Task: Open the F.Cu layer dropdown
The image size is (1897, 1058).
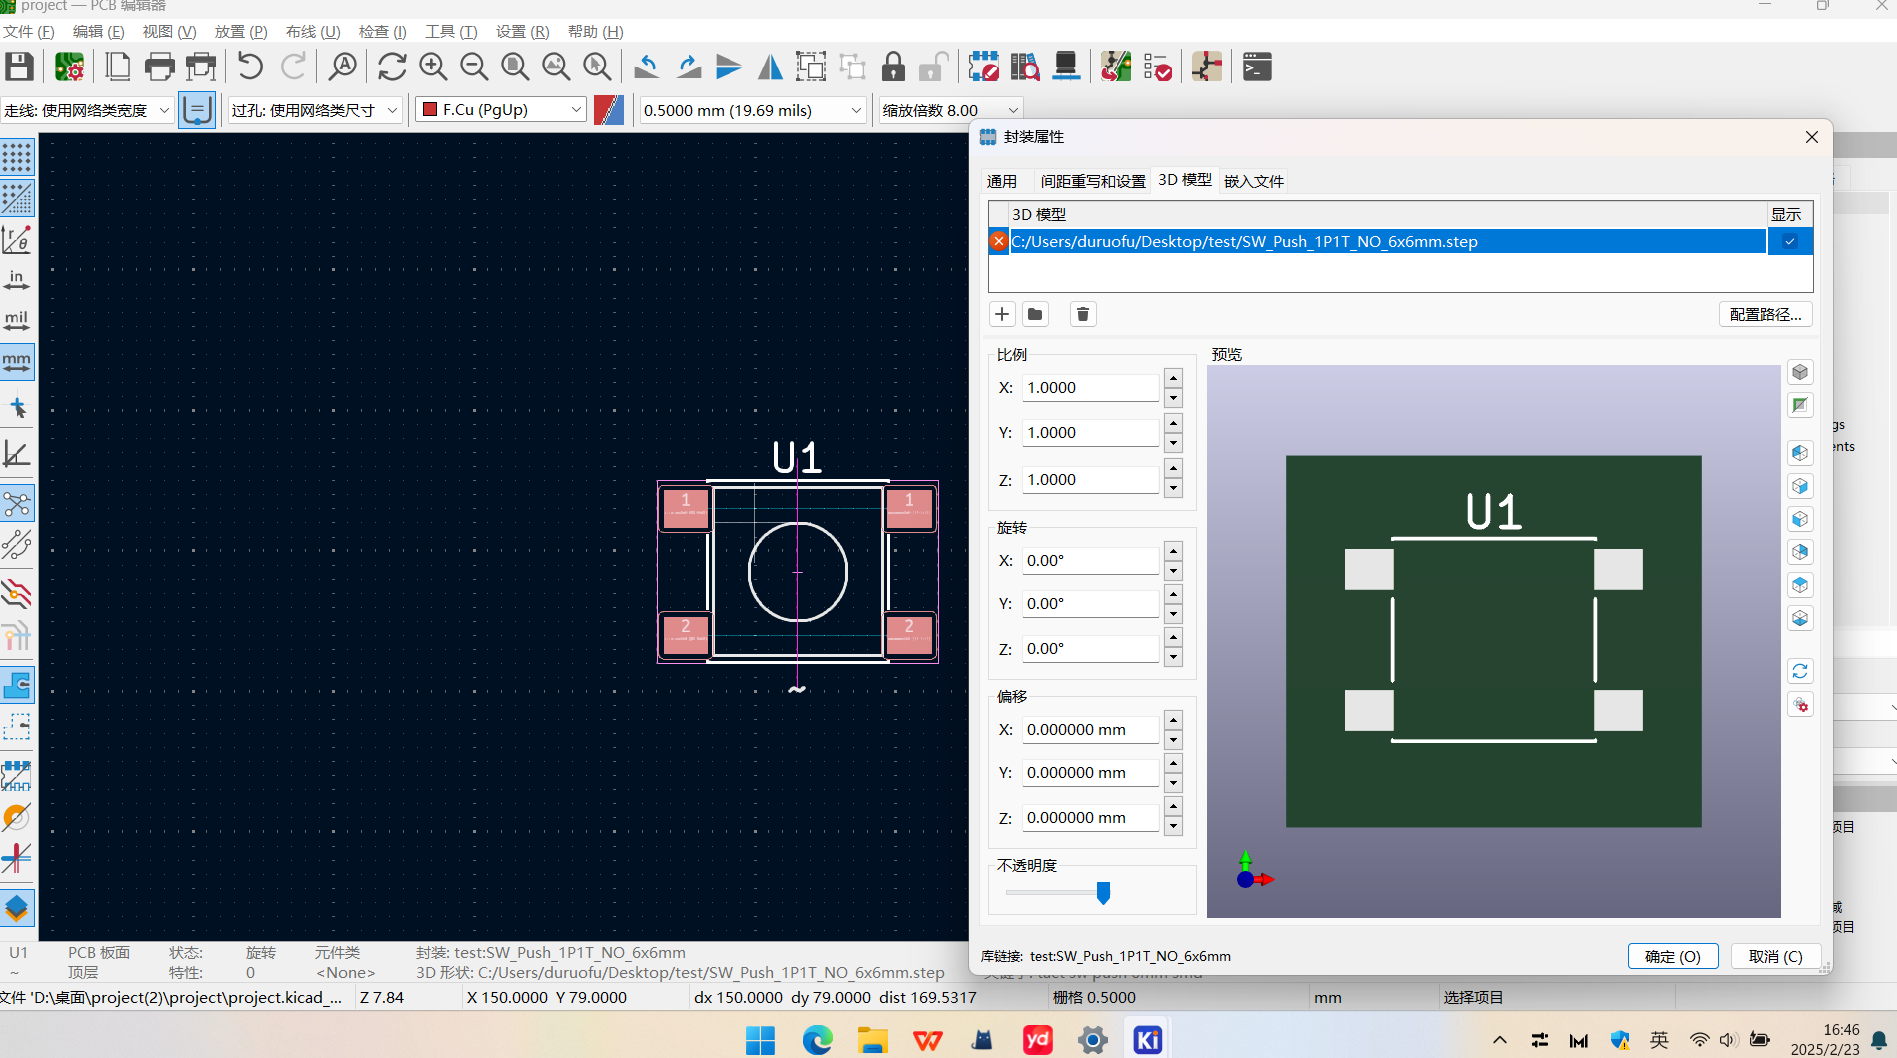Action: 501,110
